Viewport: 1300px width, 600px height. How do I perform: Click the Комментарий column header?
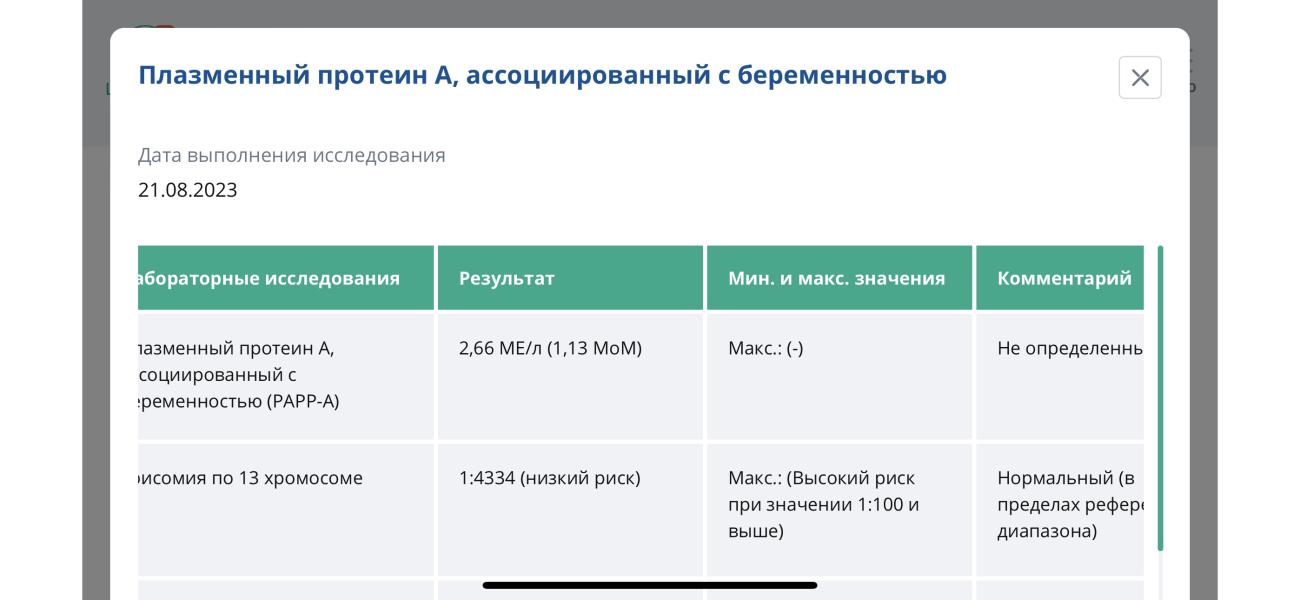click(x=1060, y=278)
